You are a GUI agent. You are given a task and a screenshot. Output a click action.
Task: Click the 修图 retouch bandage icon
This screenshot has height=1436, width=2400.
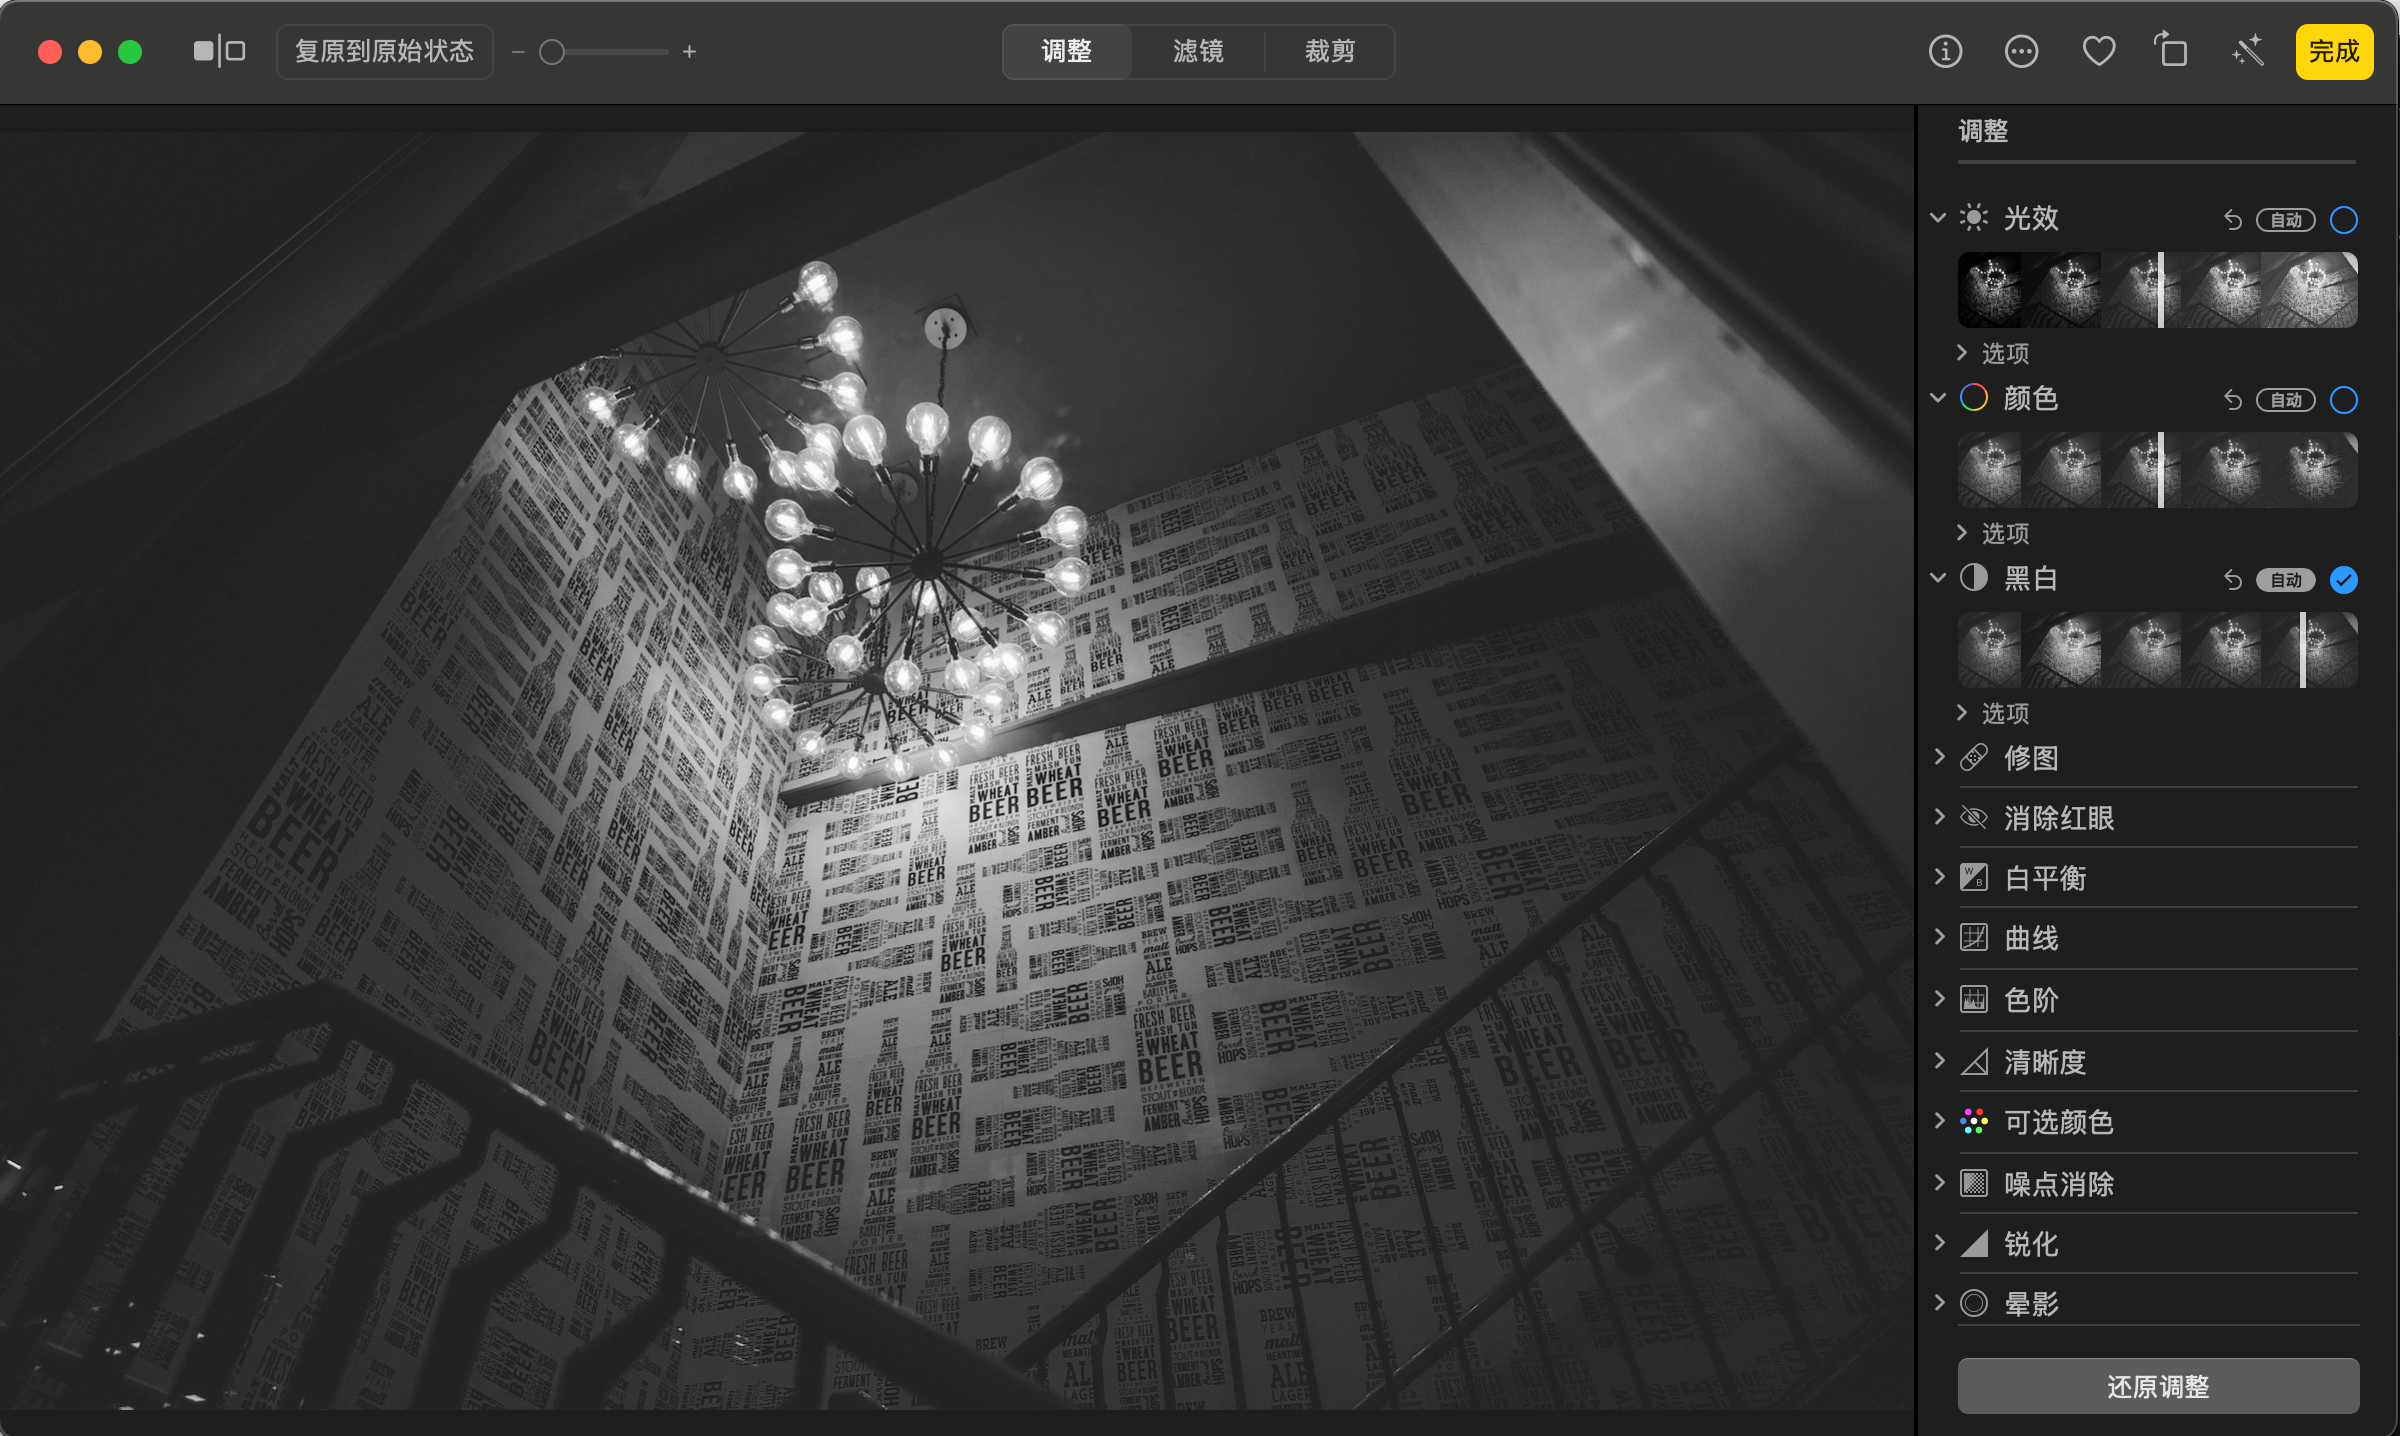click(1973, 758)
